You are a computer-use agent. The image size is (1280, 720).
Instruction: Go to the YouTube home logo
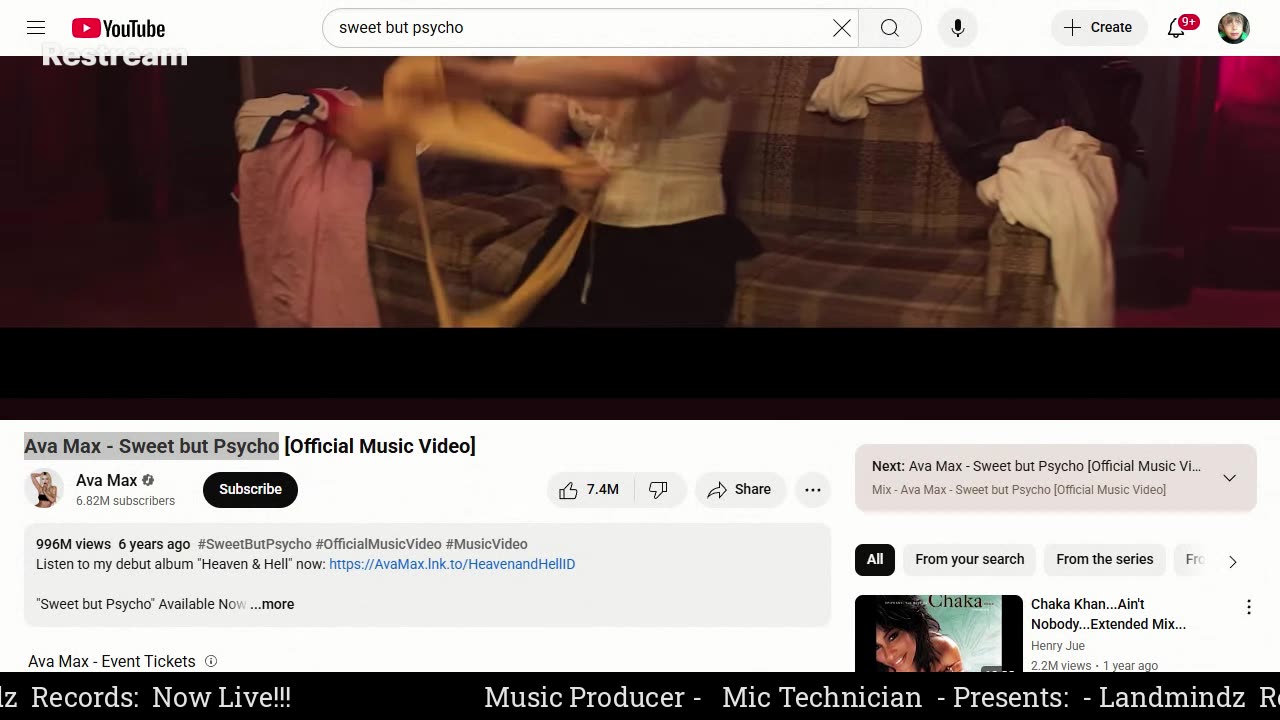[x=118, y=28]
